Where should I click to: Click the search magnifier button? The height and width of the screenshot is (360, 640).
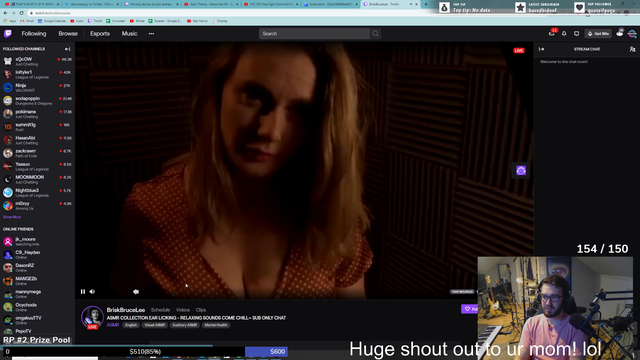[x=376, y=33]
